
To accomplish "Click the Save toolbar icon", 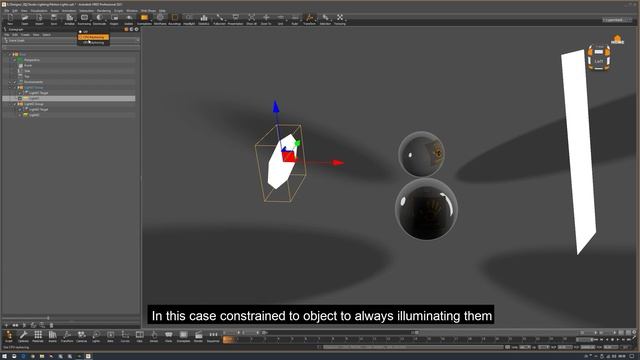I will point(54,19).
